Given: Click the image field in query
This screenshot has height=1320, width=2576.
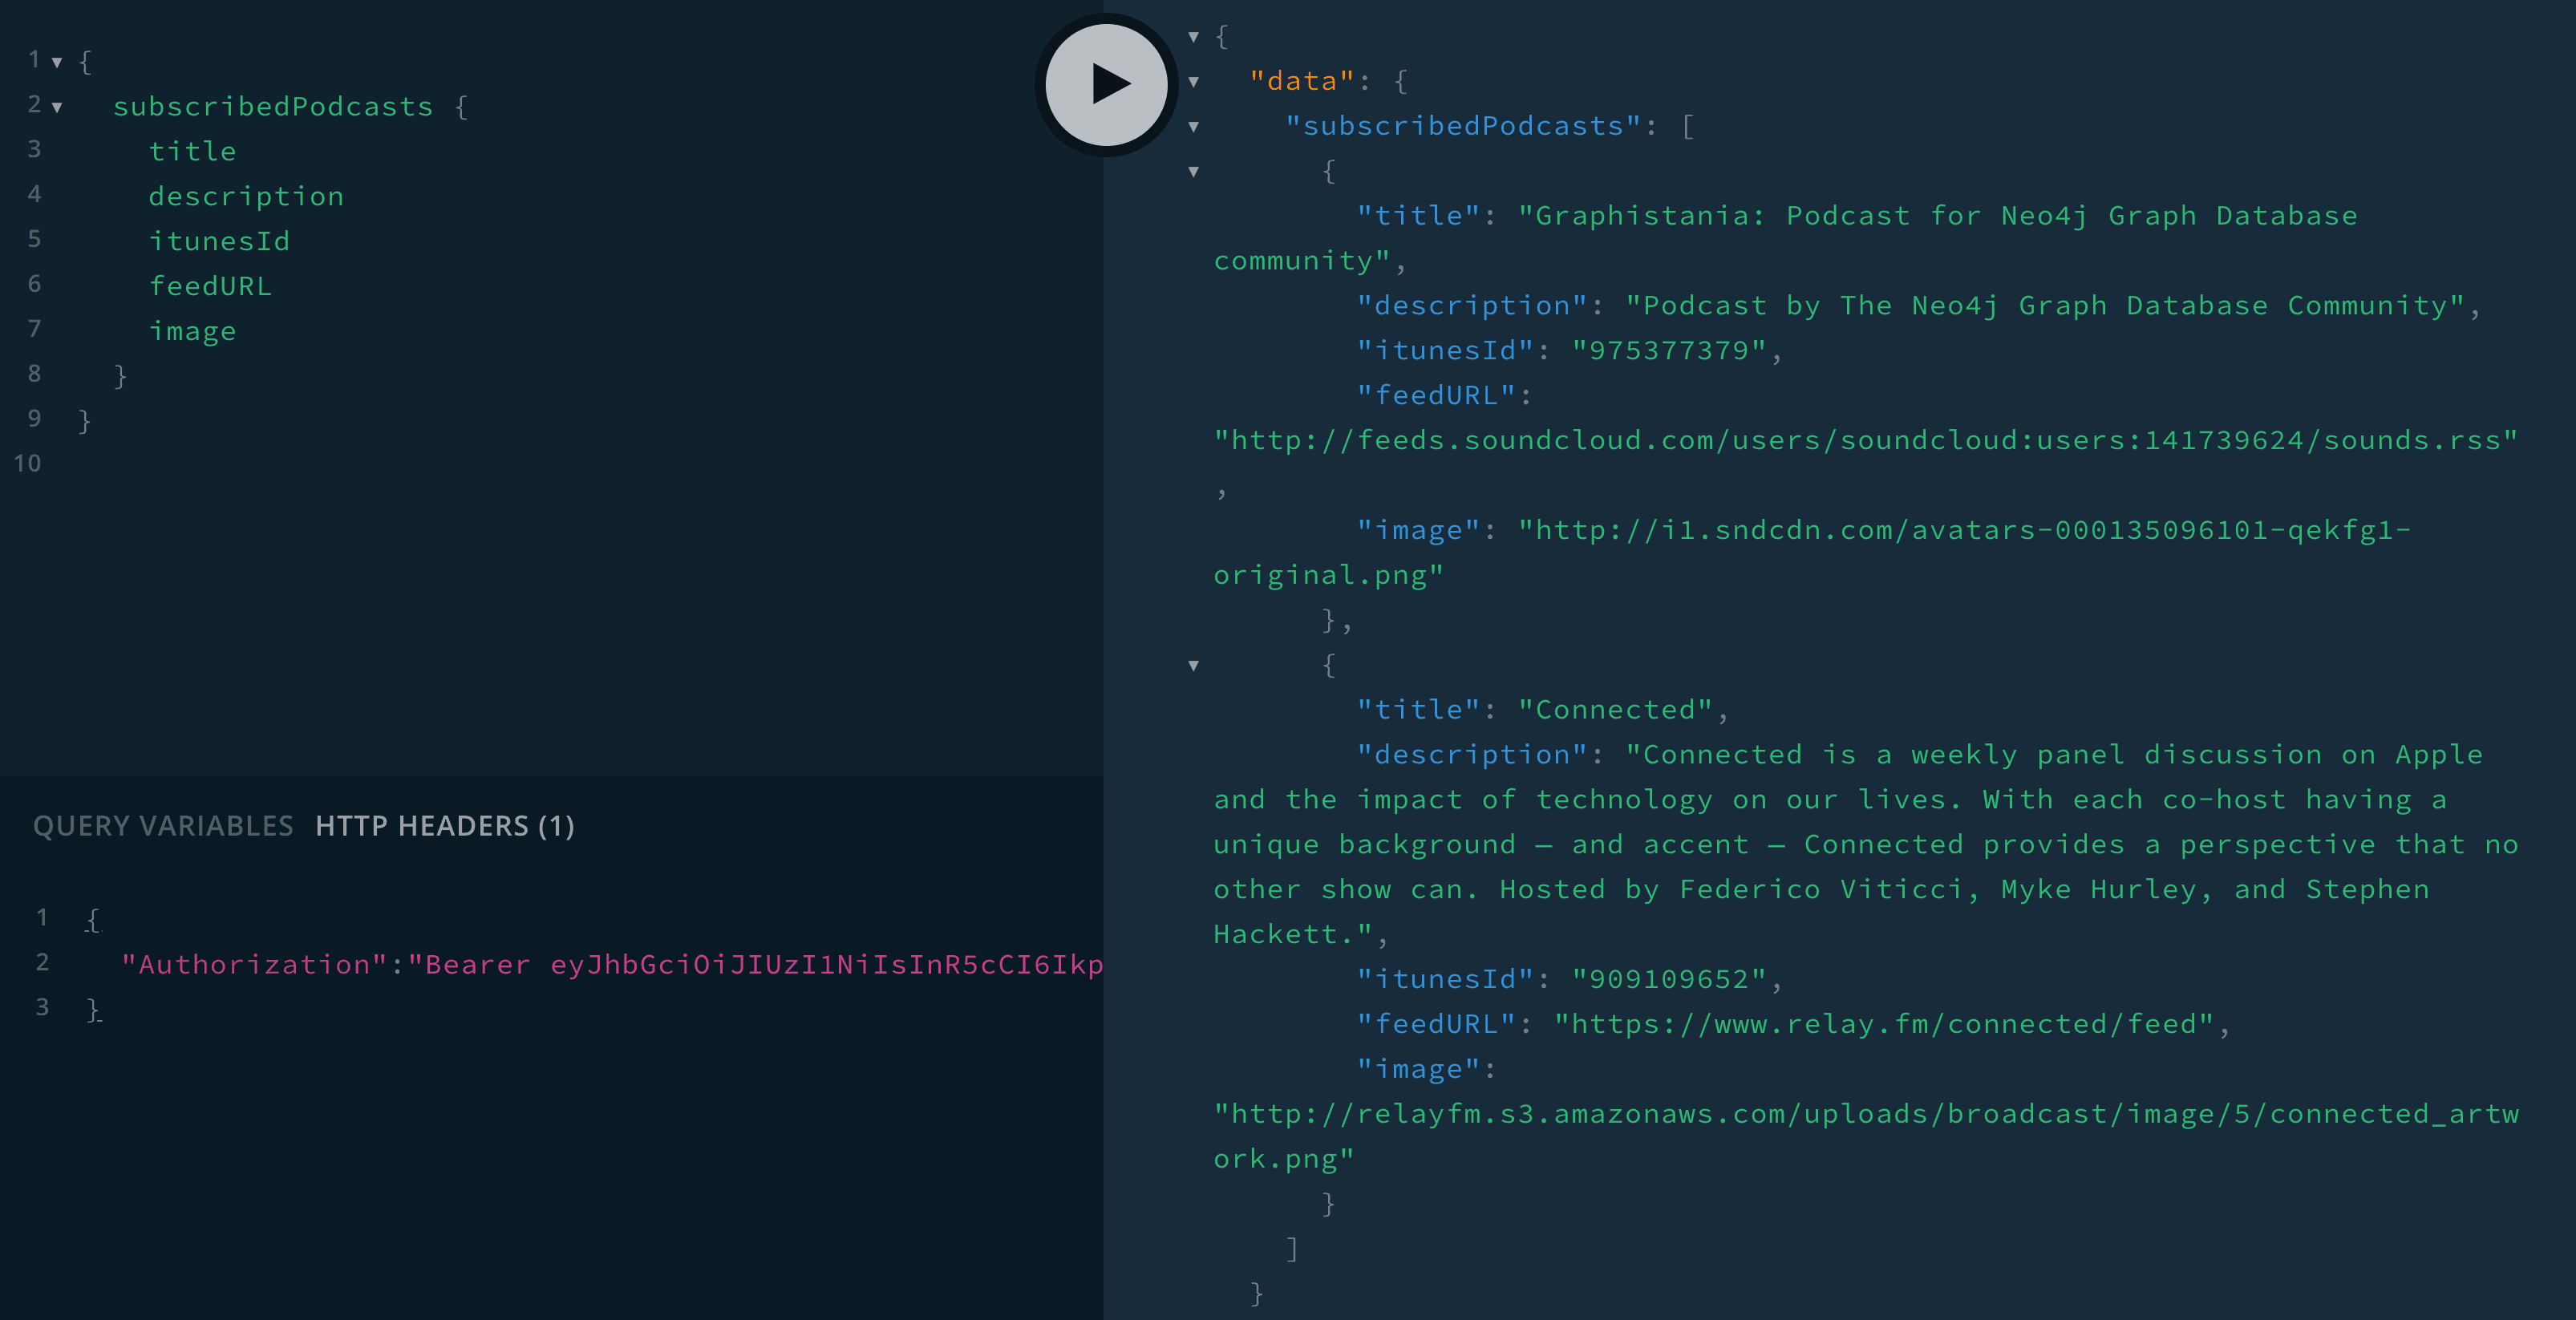Looking at the screenshot, I should pos(192,332).
